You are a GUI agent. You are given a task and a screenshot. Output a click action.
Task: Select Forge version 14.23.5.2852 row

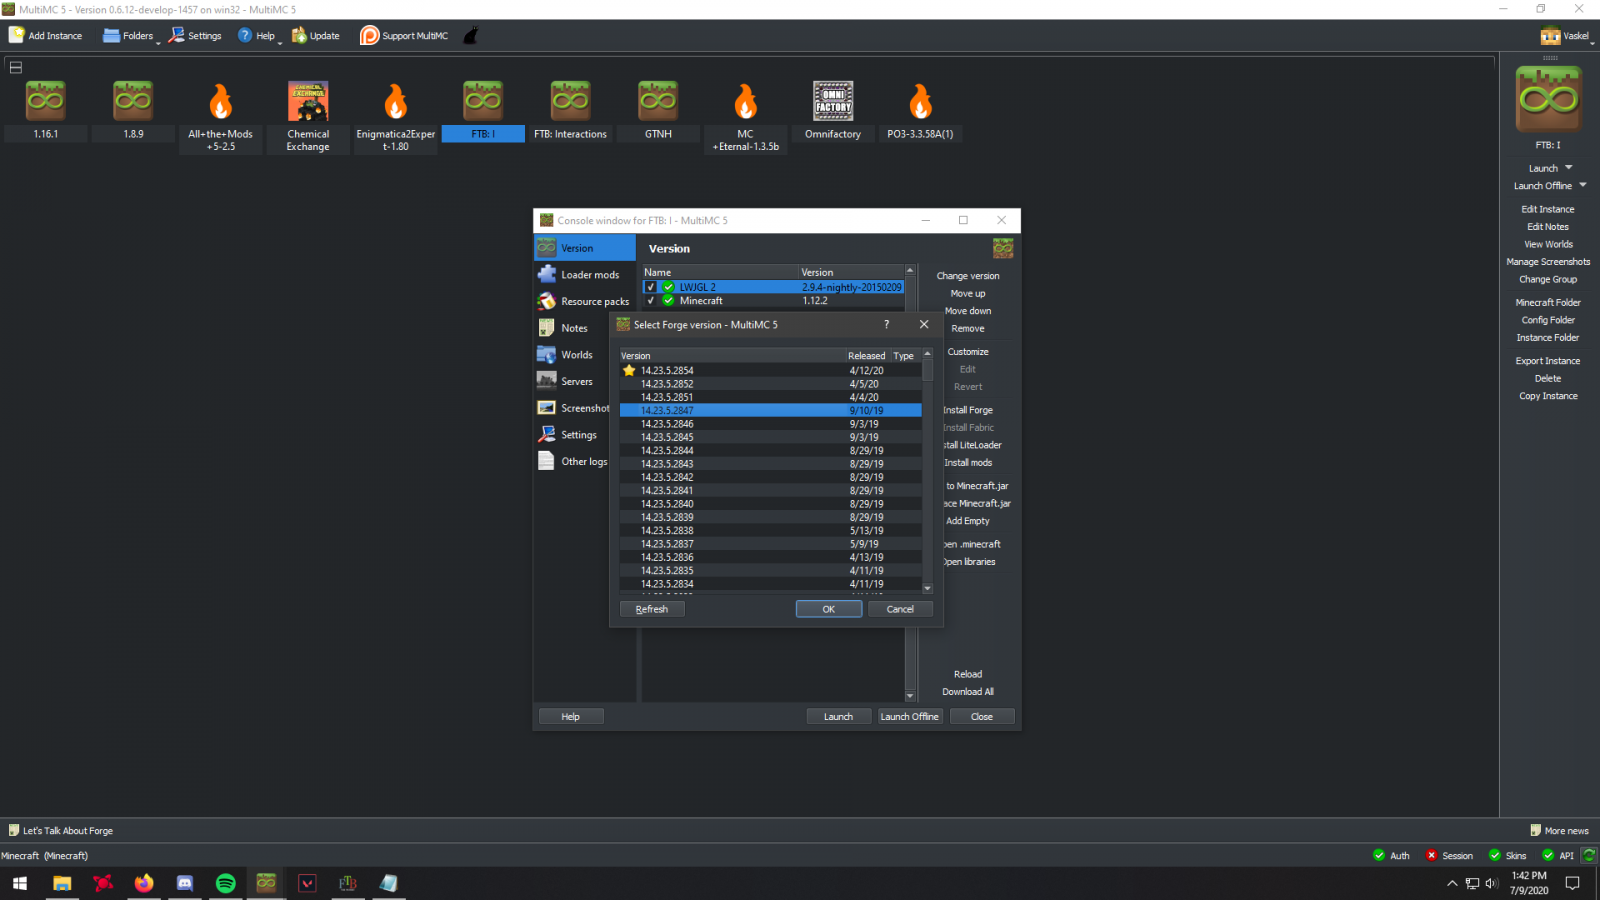(770, 384)
